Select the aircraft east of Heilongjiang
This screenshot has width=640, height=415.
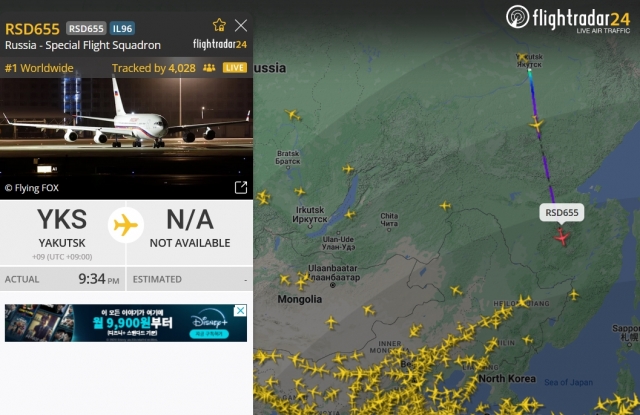point(574,294)
